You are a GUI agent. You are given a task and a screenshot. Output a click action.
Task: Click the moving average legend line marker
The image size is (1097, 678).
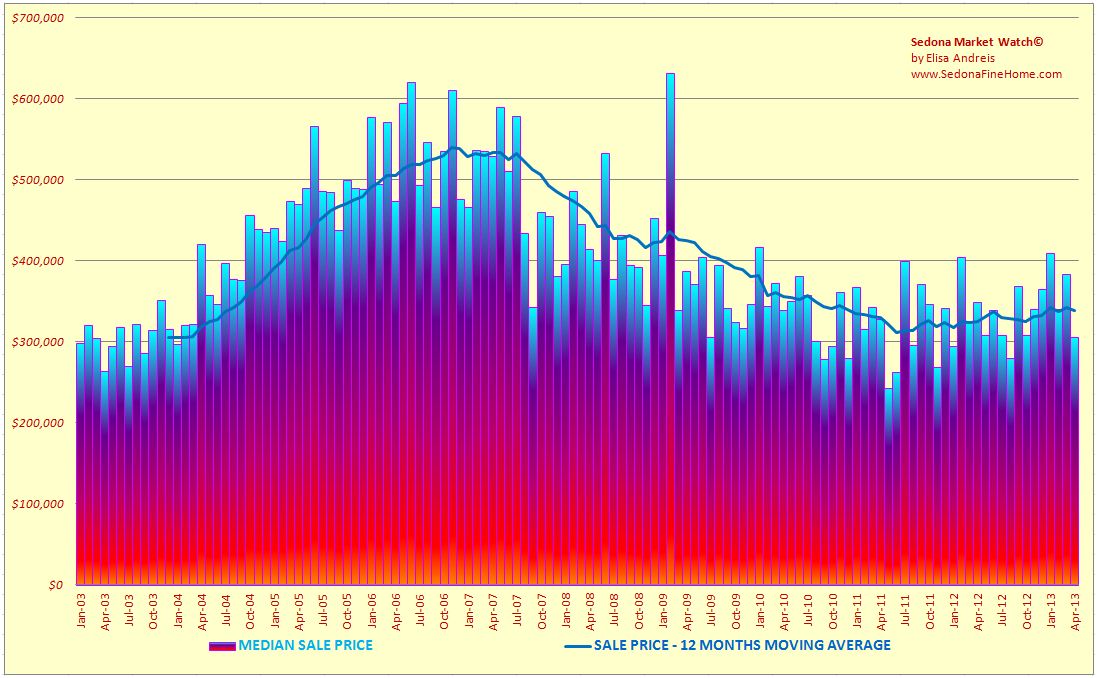[x=578, y=646]
